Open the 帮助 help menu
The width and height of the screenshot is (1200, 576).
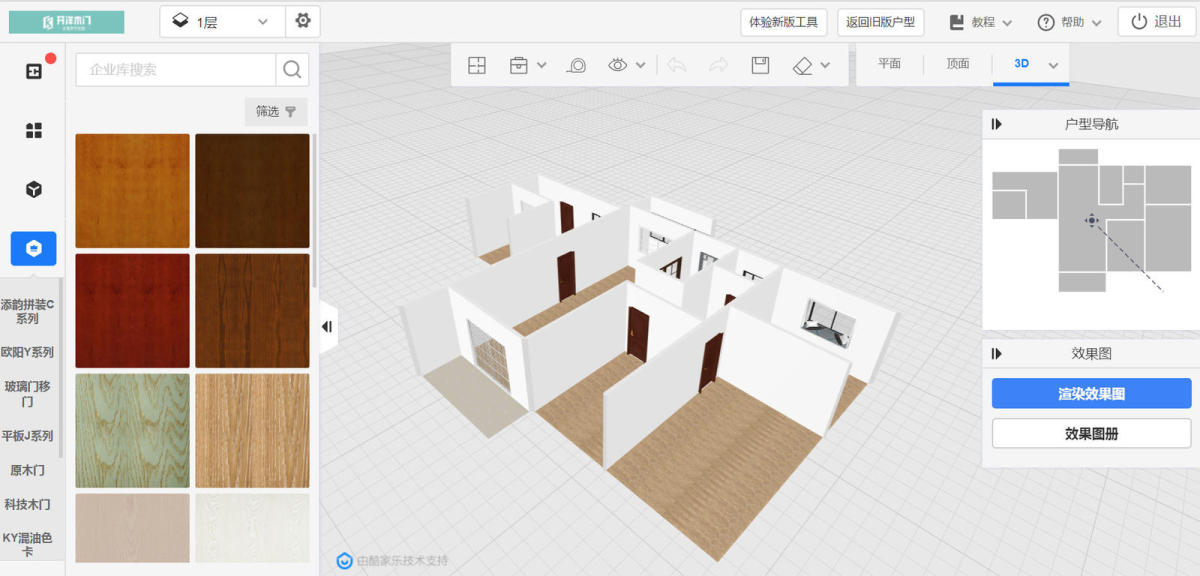[1069, 22]
